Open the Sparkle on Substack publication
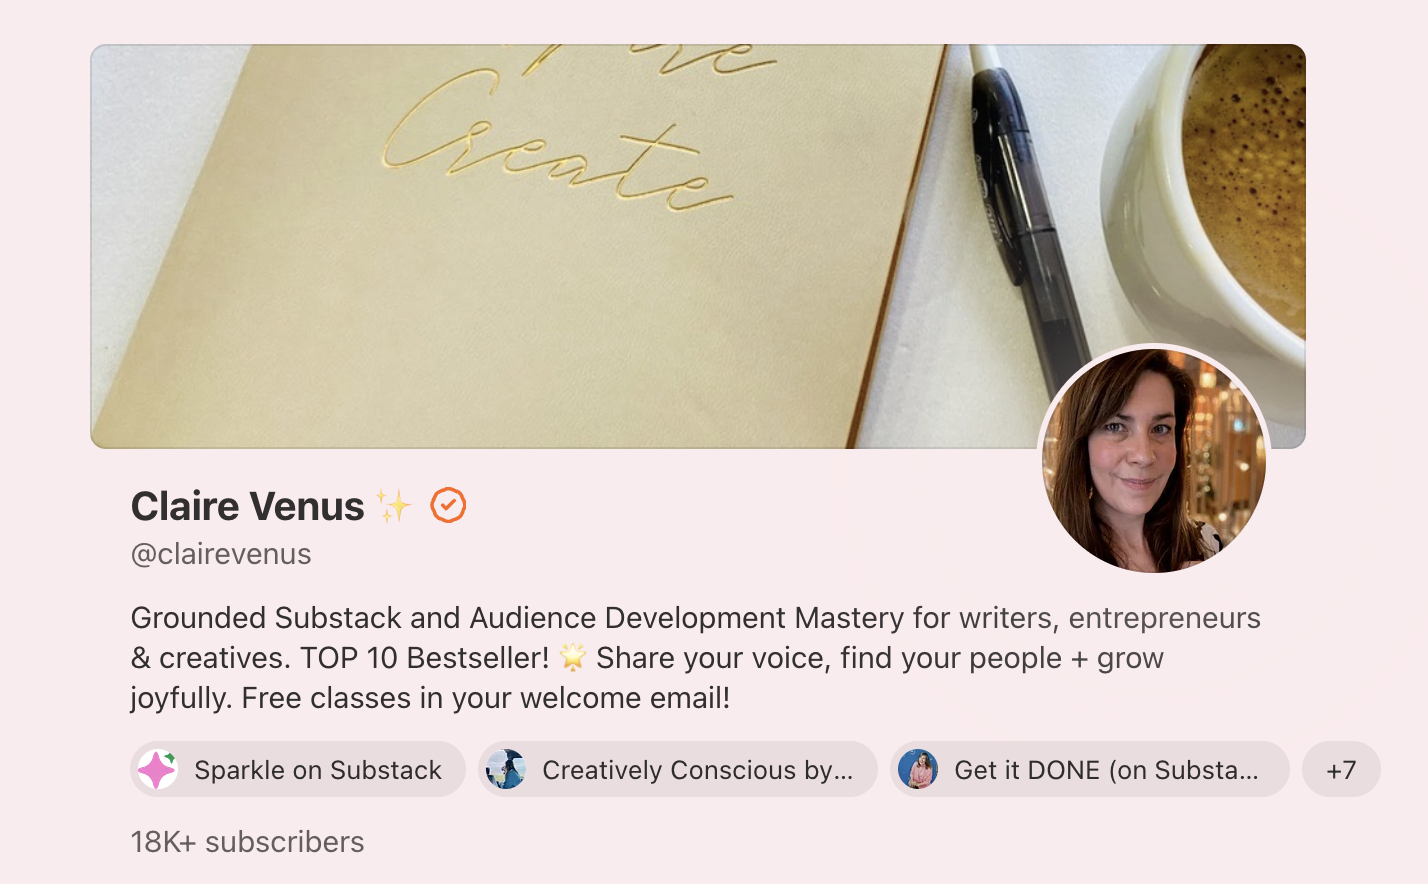Screen dimensions: 1428x884 pos(298,769)
